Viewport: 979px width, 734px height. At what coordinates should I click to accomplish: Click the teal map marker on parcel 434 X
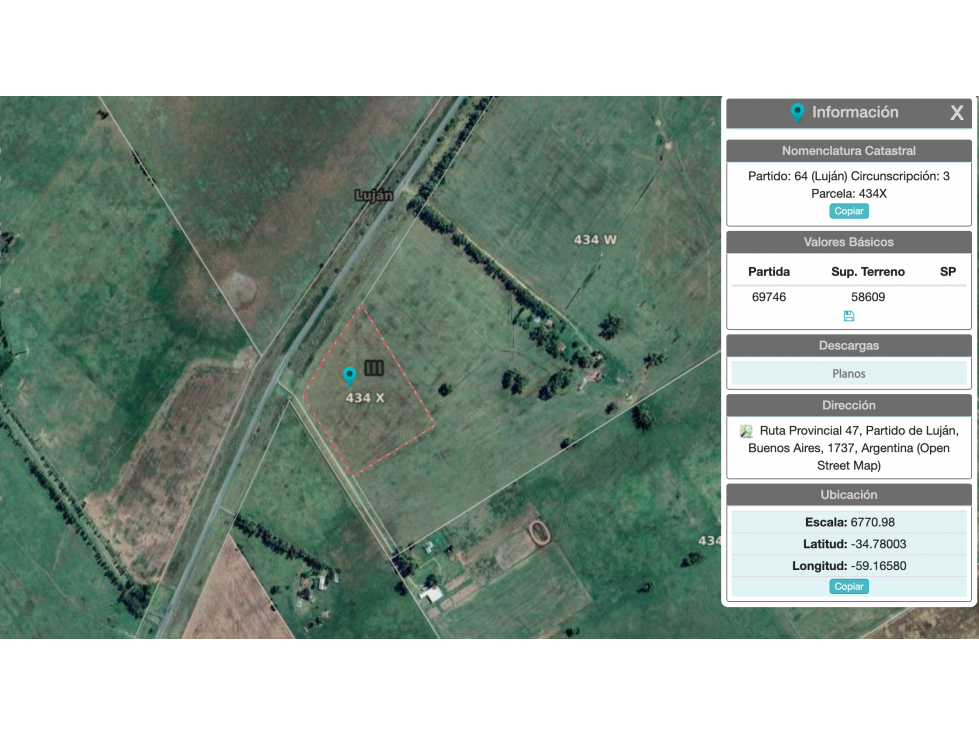click(x=350, y=376)
